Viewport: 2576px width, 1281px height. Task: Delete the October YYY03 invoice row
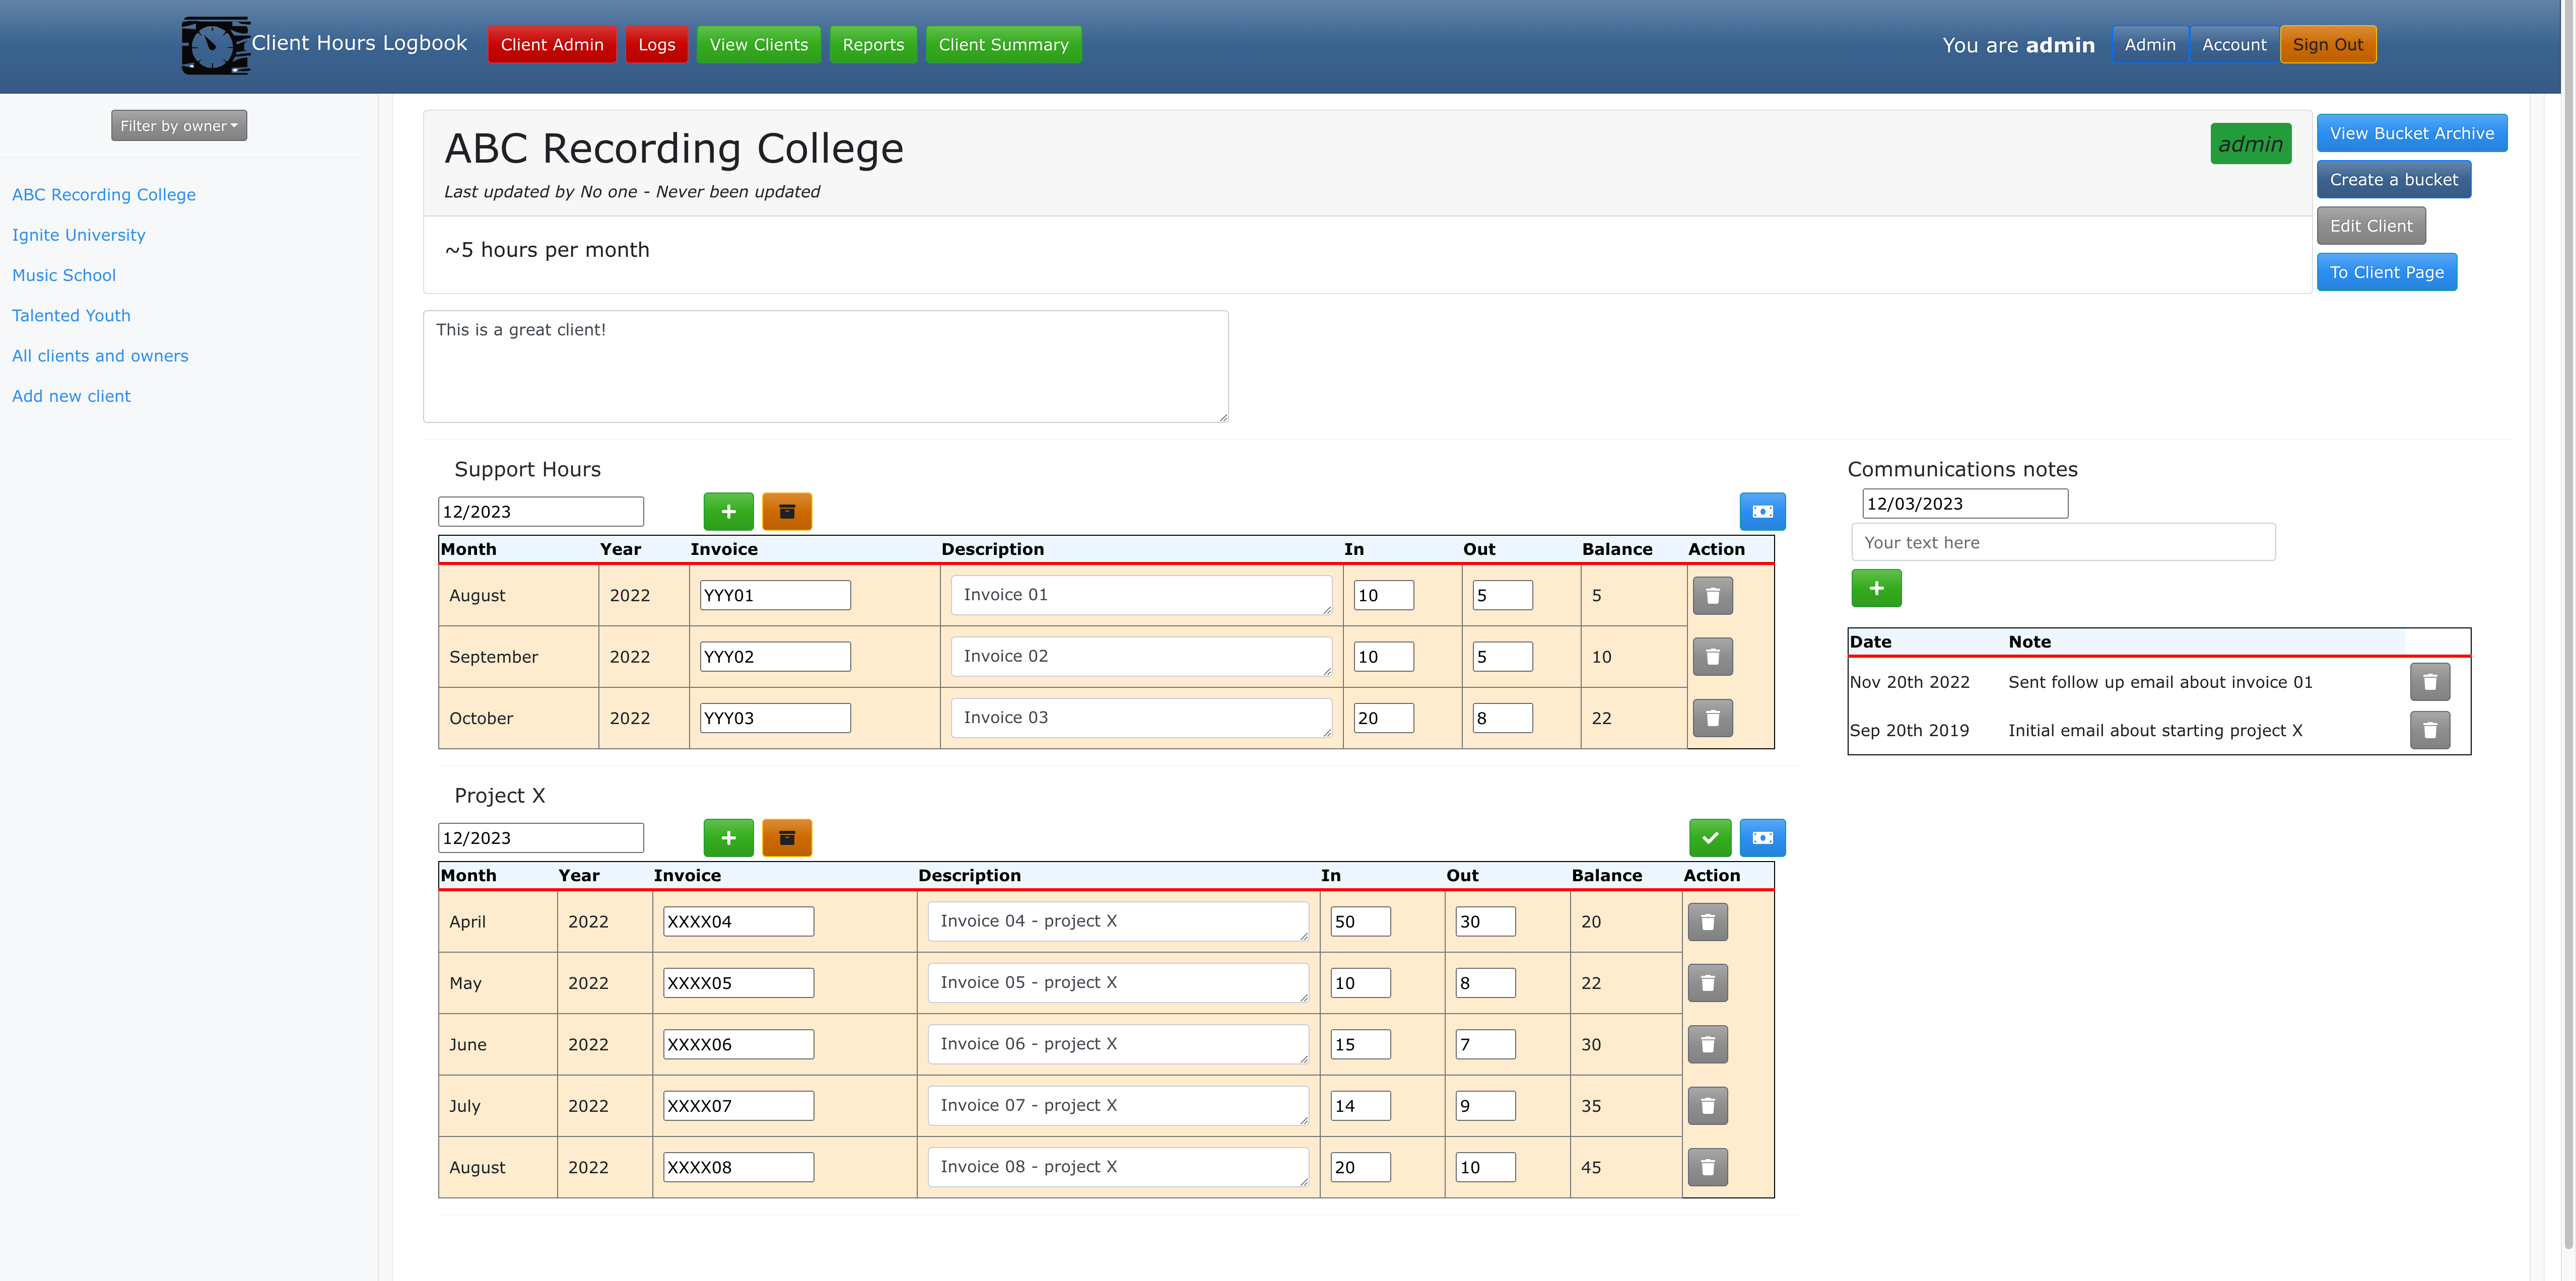tap(1712, 717)
